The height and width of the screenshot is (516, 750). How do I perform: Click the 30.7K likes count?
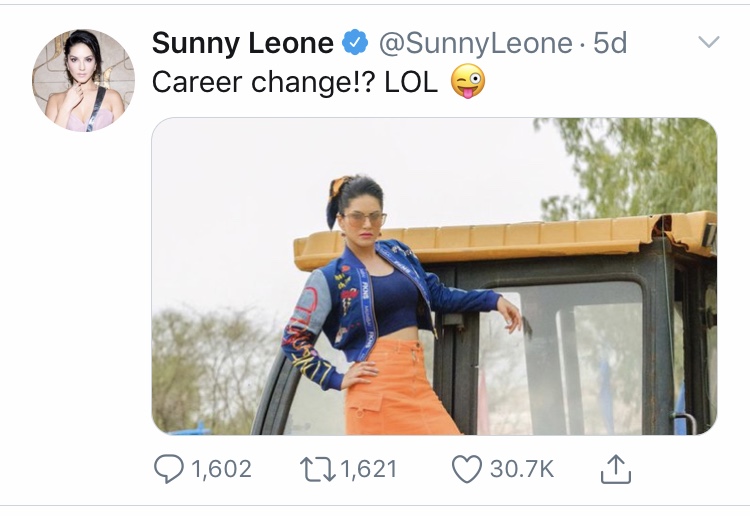coord(521,468)
